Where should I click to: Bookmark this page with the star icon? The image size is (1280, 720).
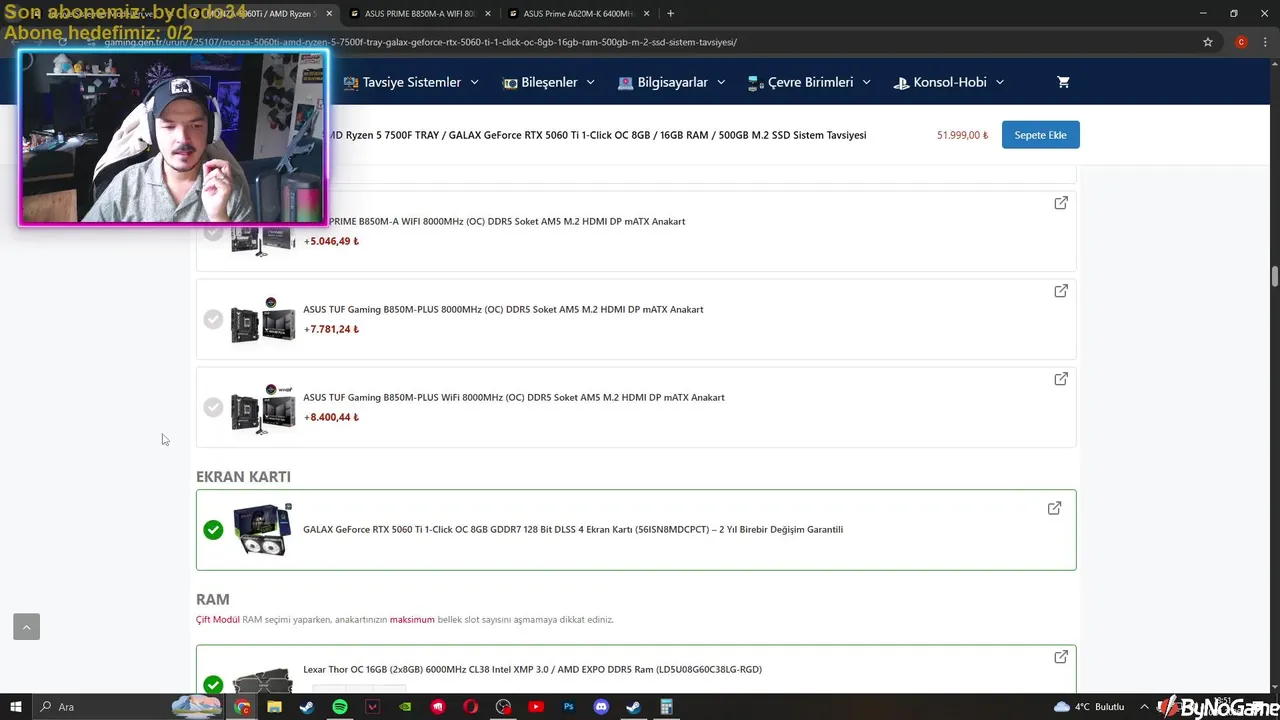tap(1208, 42)
